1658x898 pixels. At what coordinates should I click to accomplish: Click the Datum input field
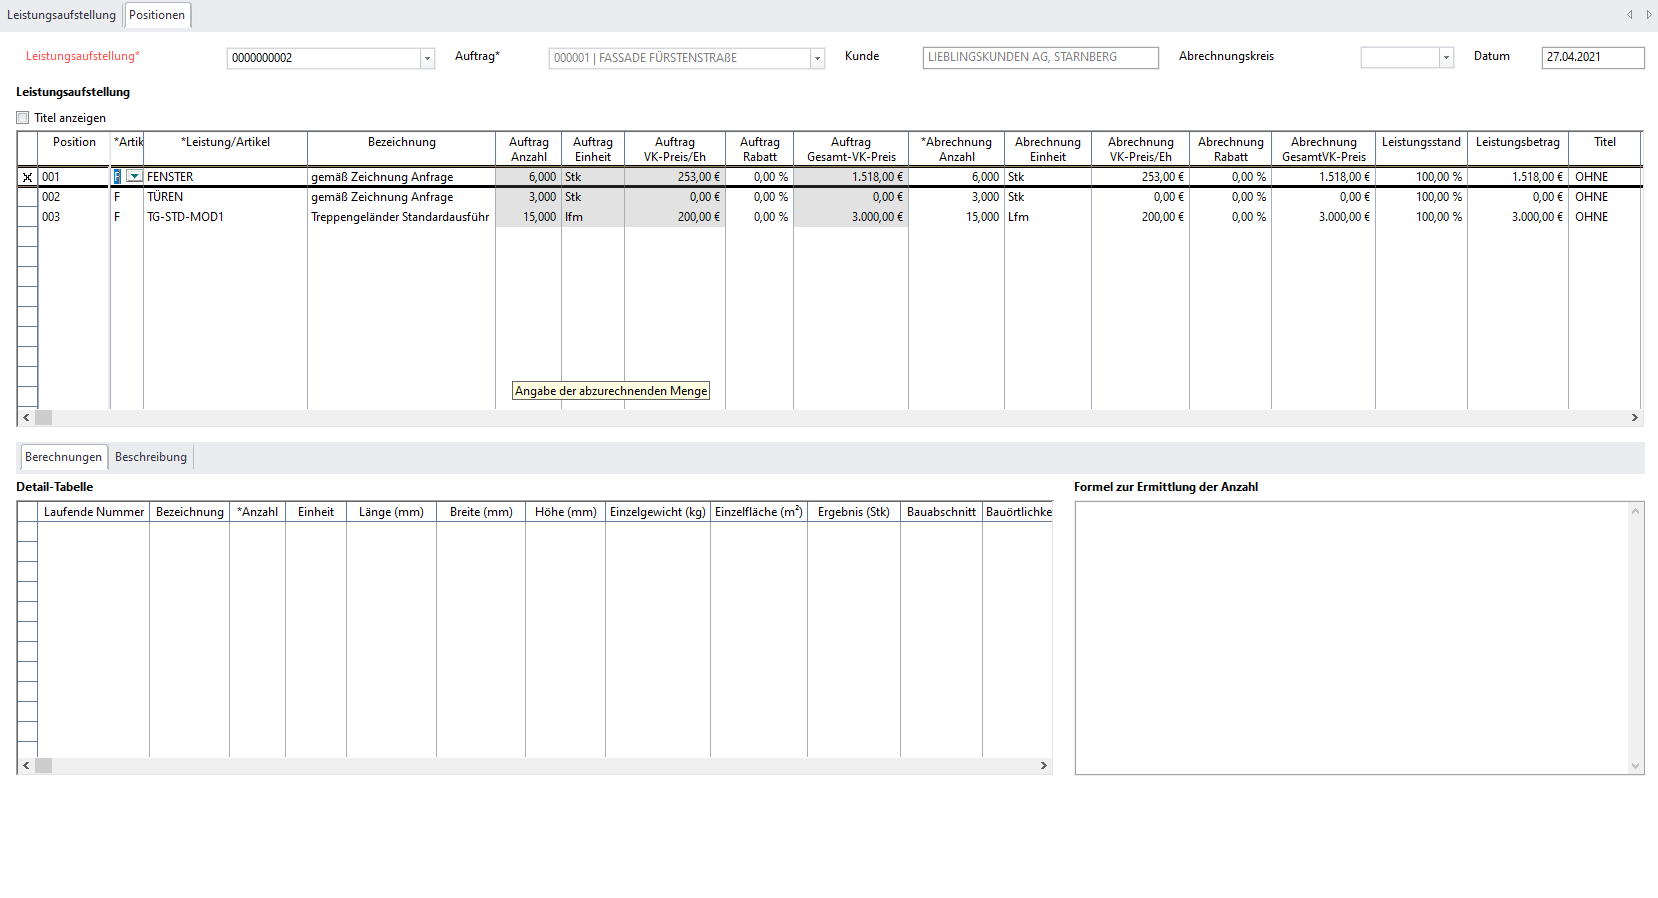tap(1592, 57)
